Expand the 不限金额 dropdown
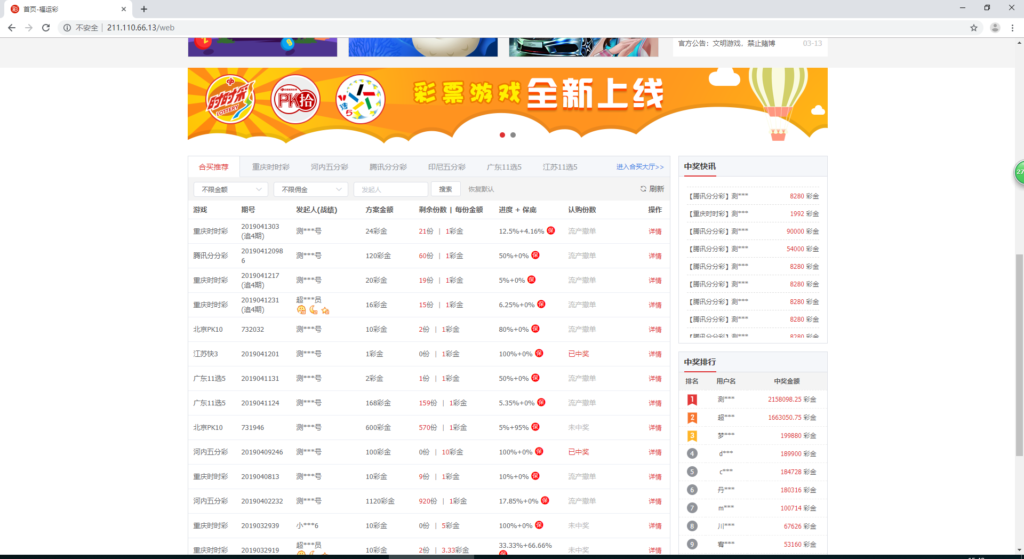 [x=231, y=189]
